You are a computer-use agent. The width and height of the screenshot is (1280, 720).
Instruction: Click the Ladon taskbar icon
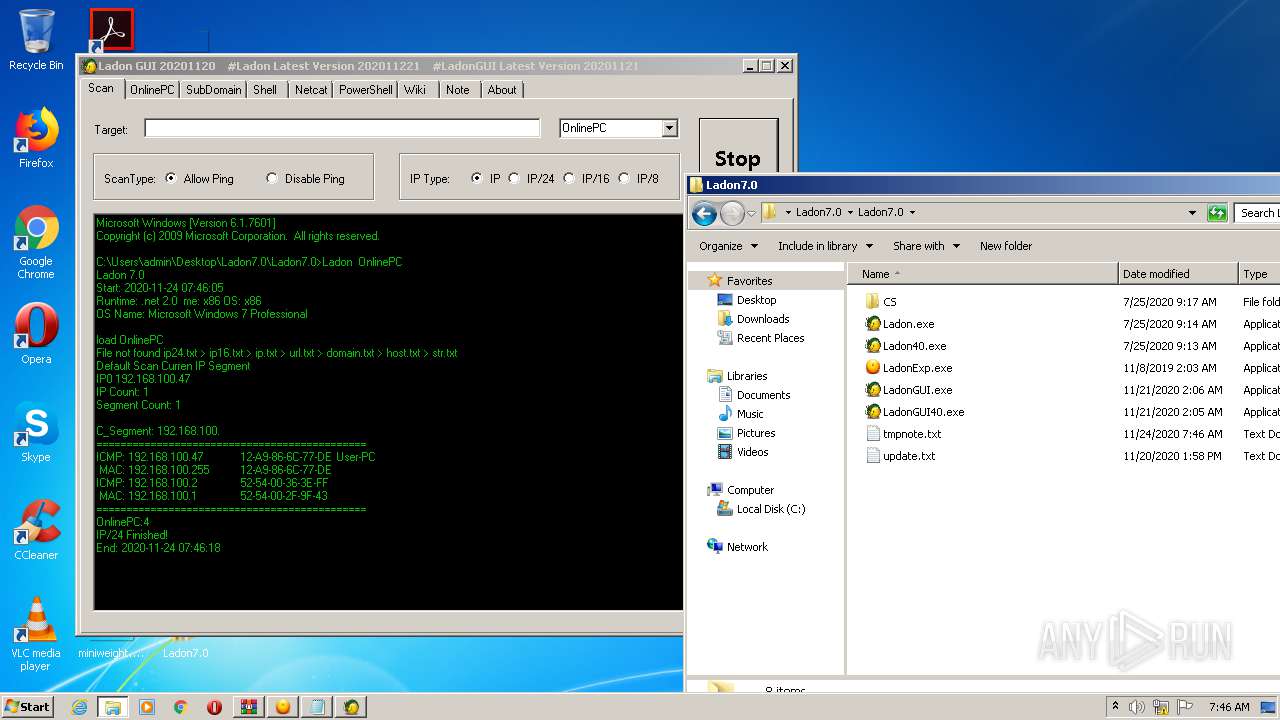pos(351,707)
